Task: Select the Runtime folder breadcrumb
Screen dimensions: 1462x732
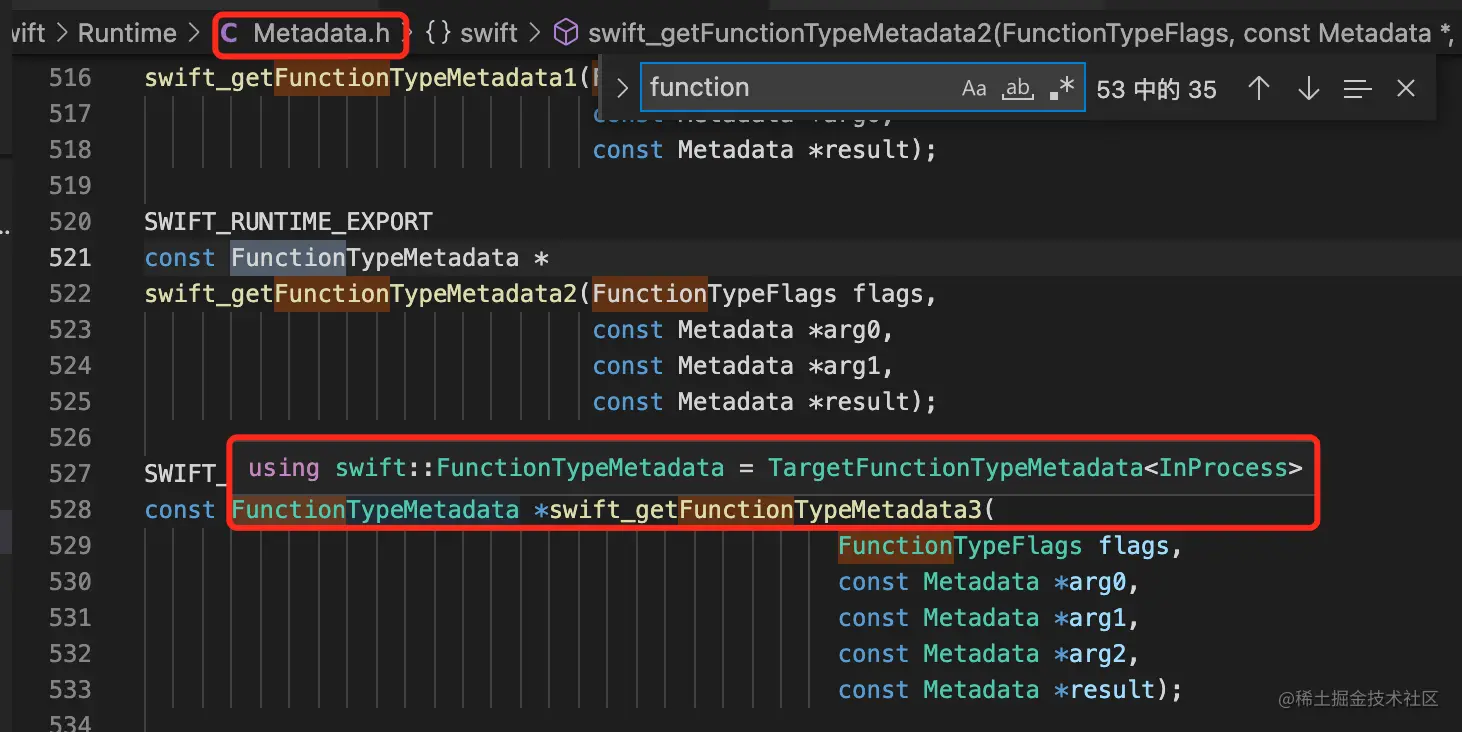Action: pos(127,34)
